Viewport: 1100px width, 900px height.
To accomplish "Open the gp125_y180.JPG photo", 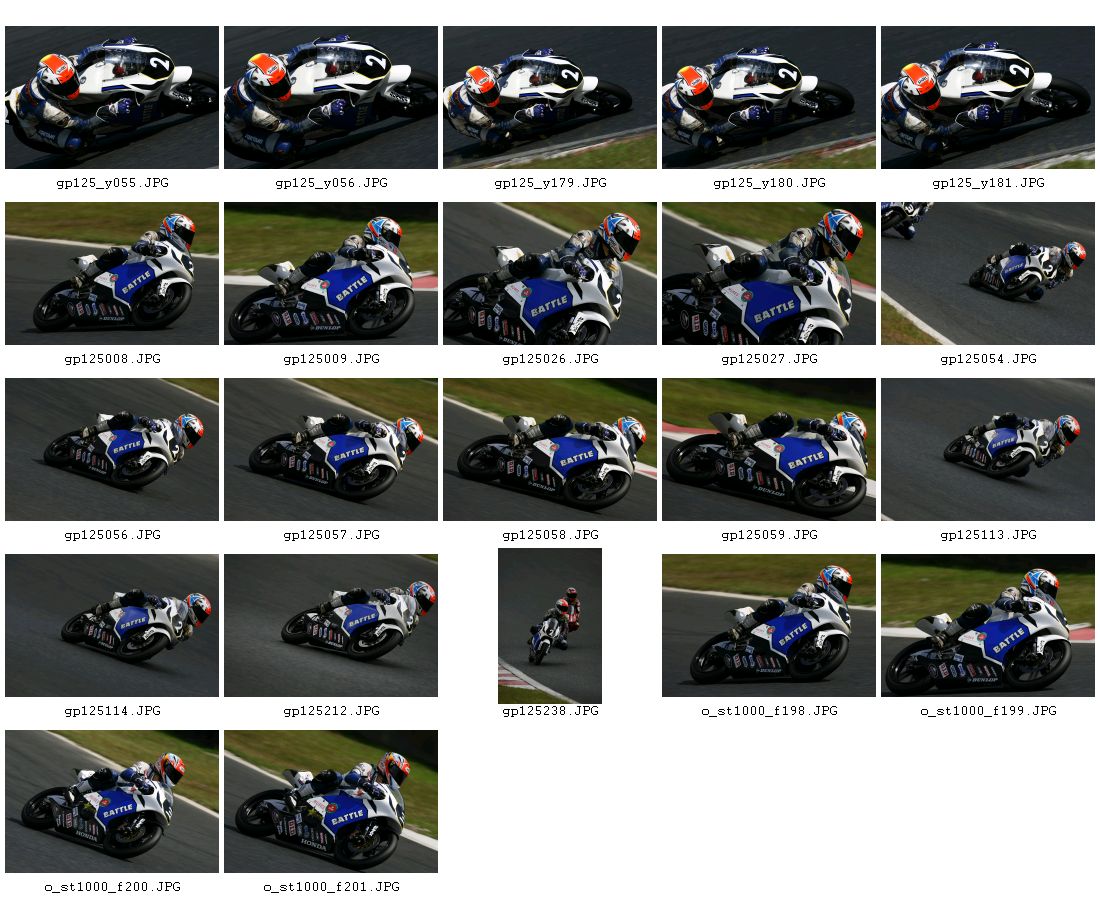I will pos(768,98).
